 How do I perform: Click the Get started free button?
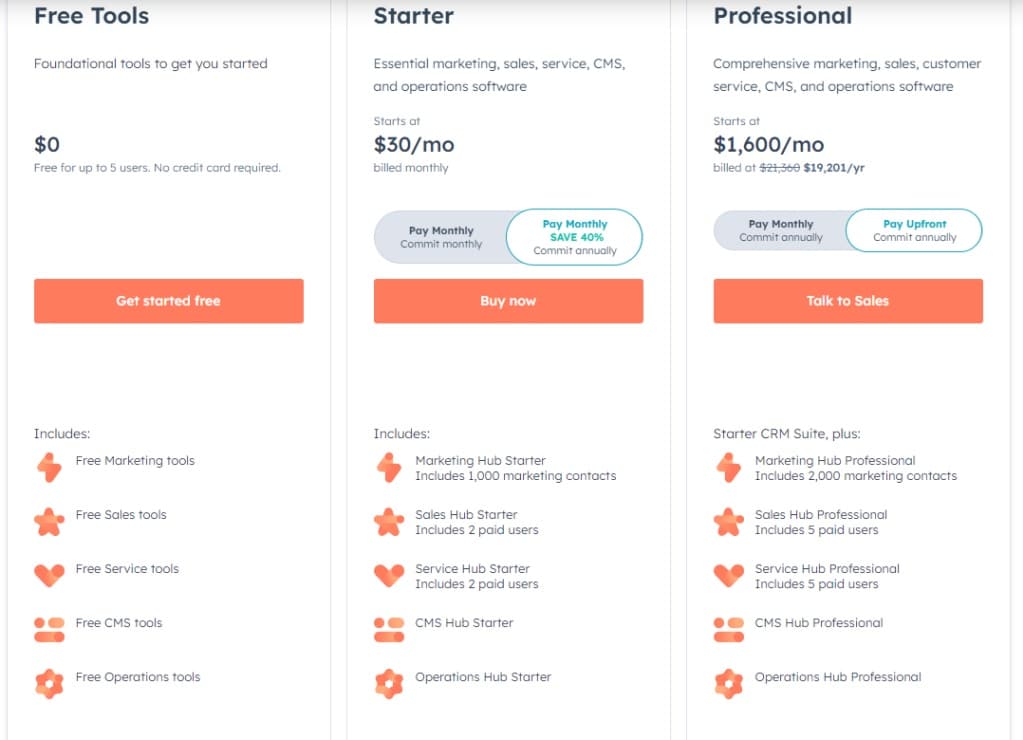point(168,301)
